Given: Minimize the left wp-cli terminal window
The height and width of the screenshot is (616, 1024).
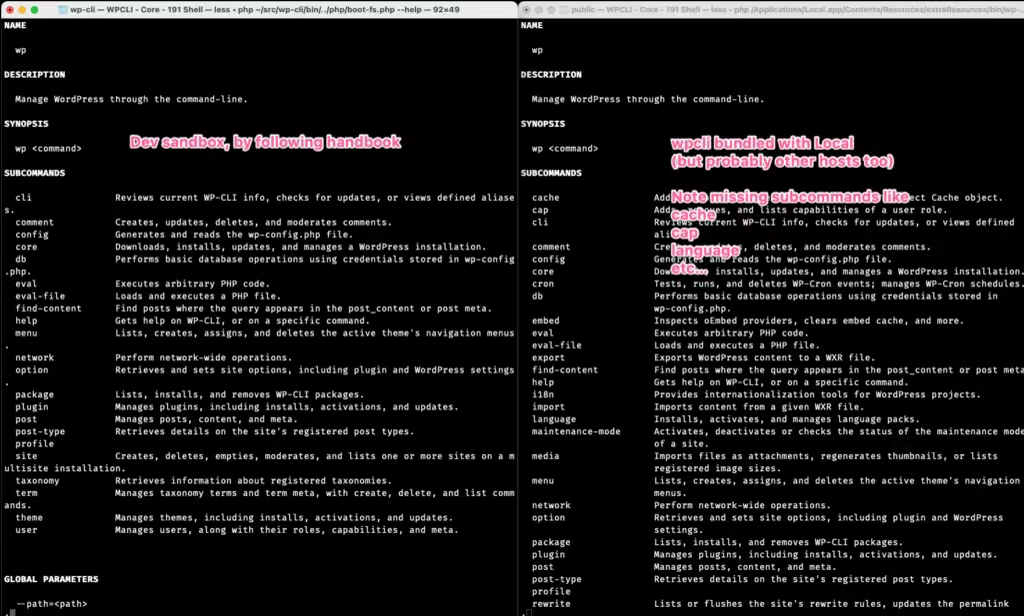Looking at the screenshot, I should [x=22, y=10].
